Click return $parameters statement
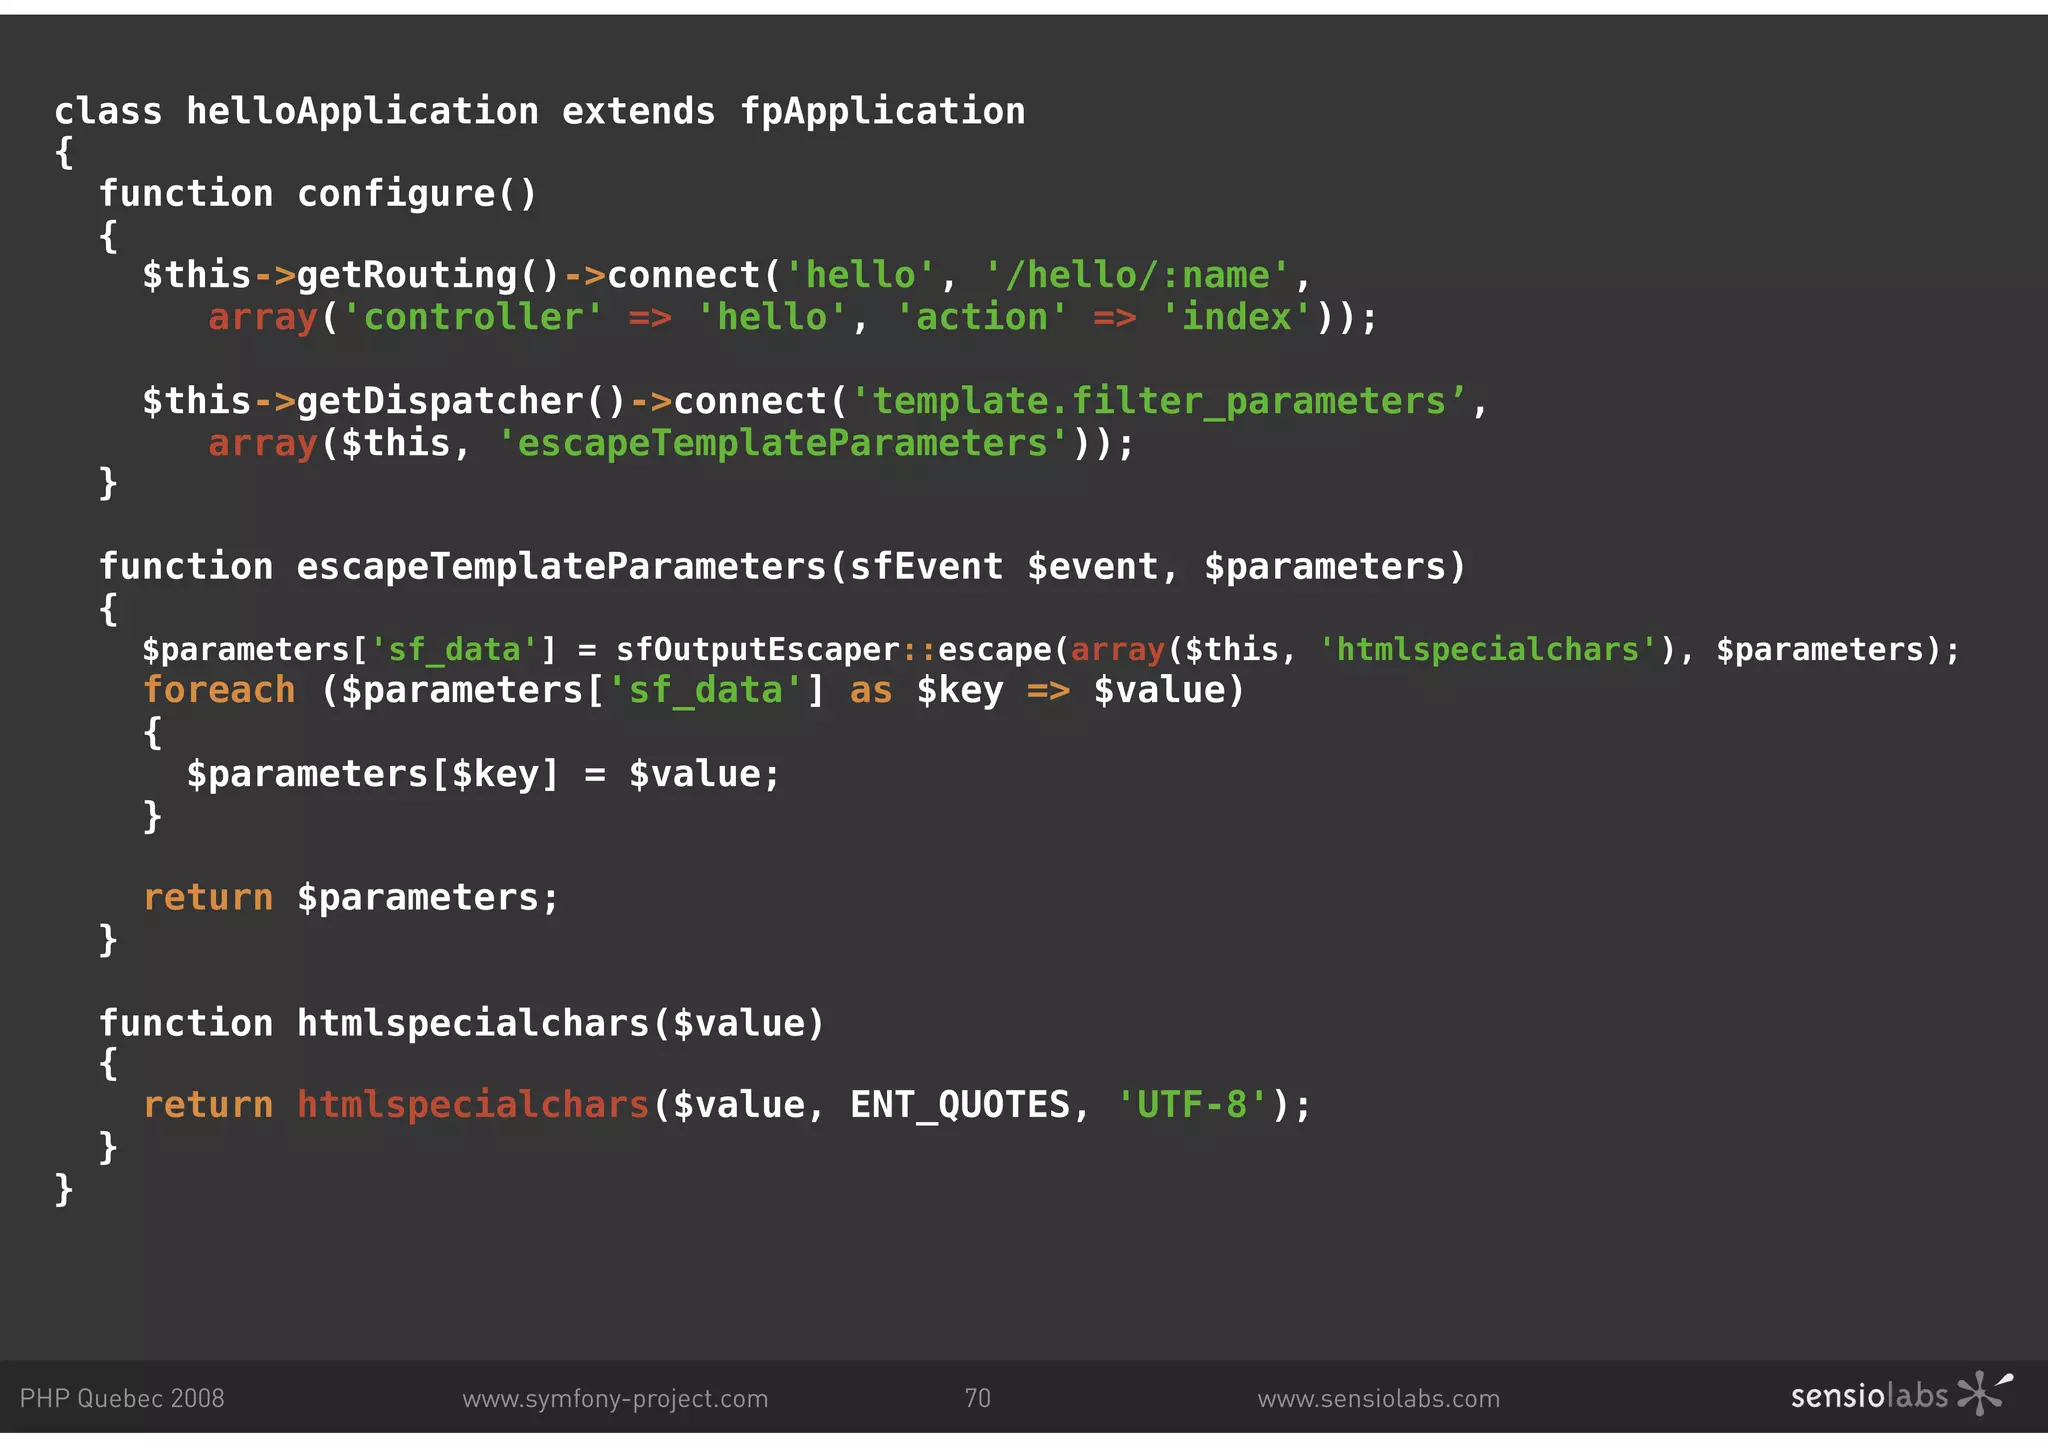This screenshot has height=1448, width=2048. 350,897
